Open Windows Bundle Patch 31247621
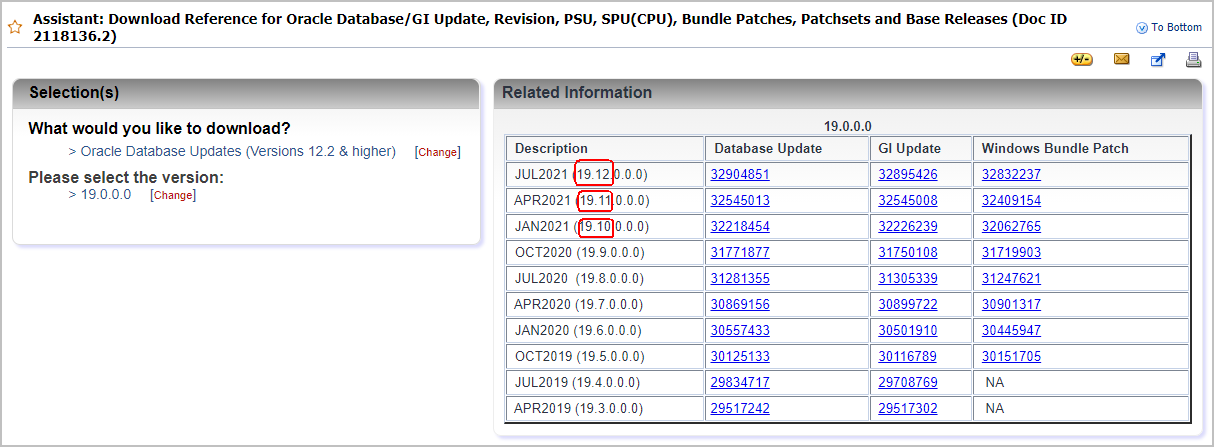1214x447 pixels. coord(1011,278)
